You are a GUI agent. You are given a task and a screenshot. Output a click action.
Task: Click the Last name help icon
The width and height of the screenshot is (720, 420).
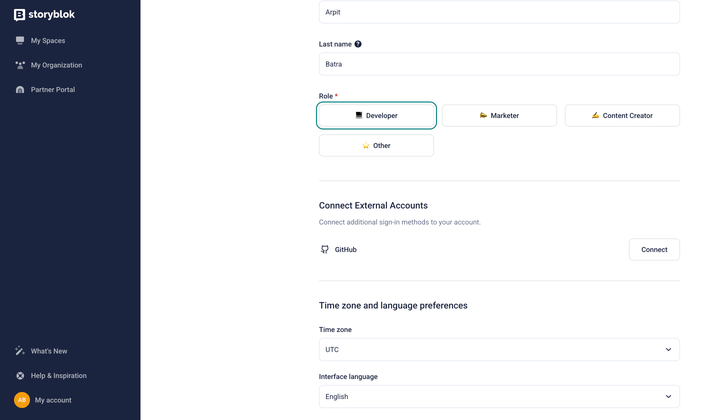pyautogui.click(x=358, y=44)
